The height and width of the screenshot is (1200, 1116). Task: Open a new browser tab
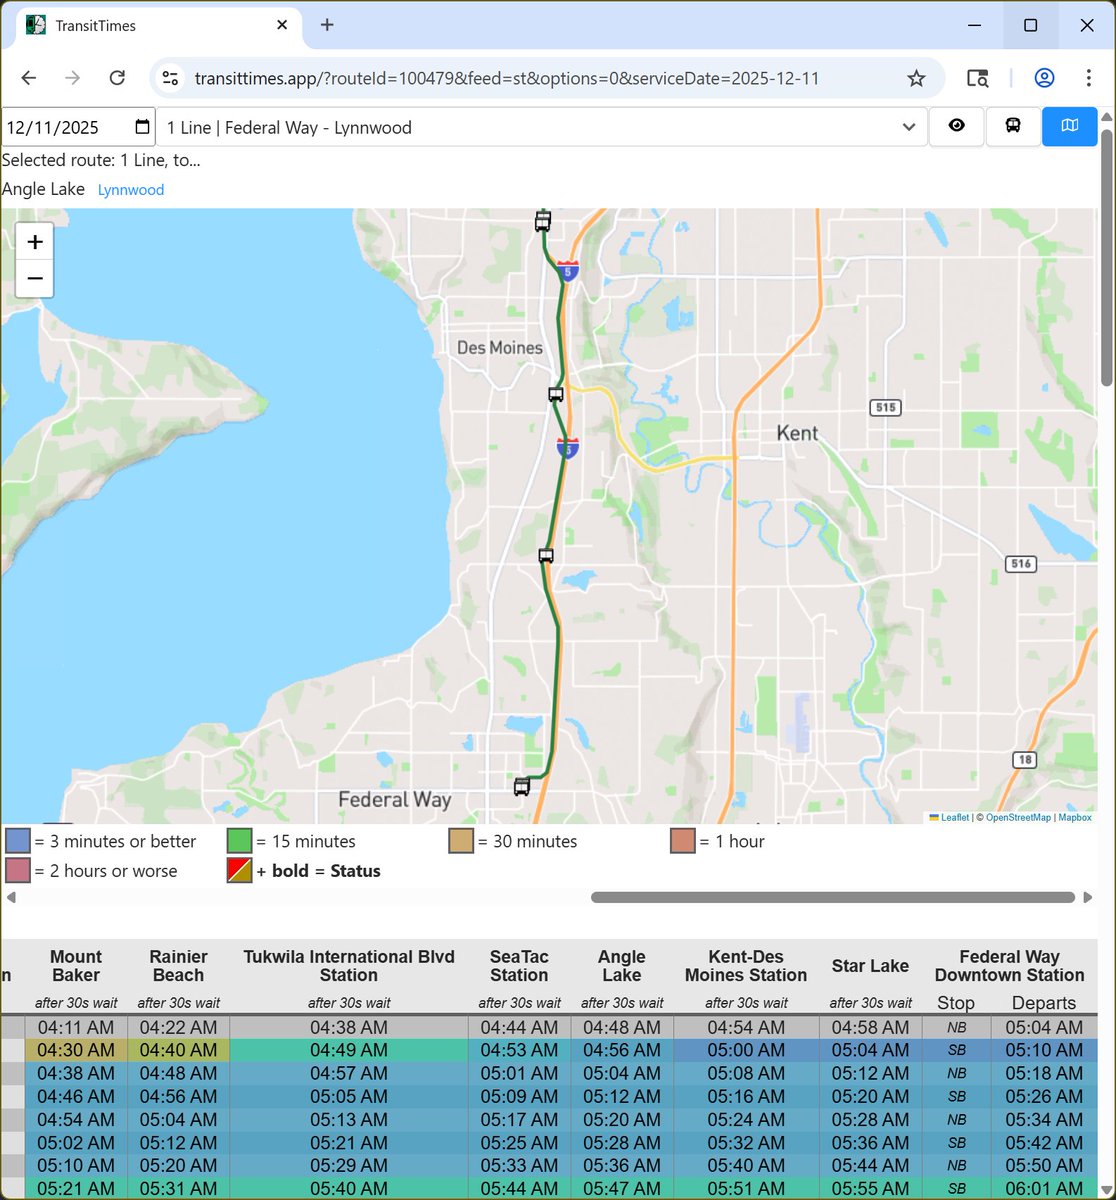(327, 25)
